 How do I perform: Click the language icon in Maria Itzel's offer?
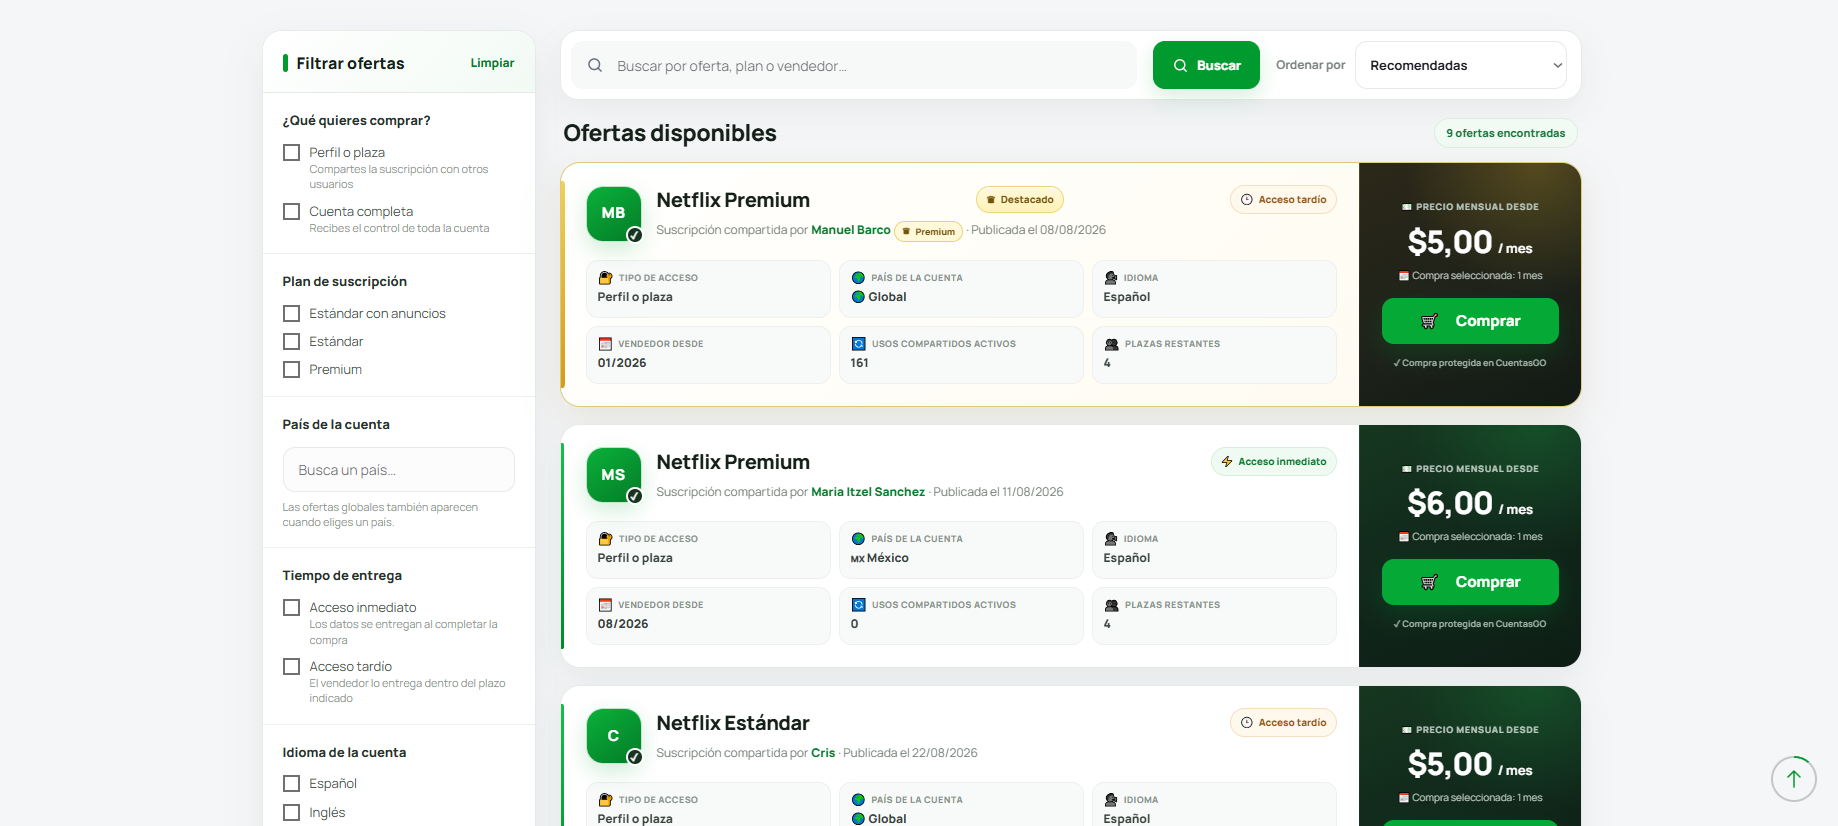point(1111,539)
